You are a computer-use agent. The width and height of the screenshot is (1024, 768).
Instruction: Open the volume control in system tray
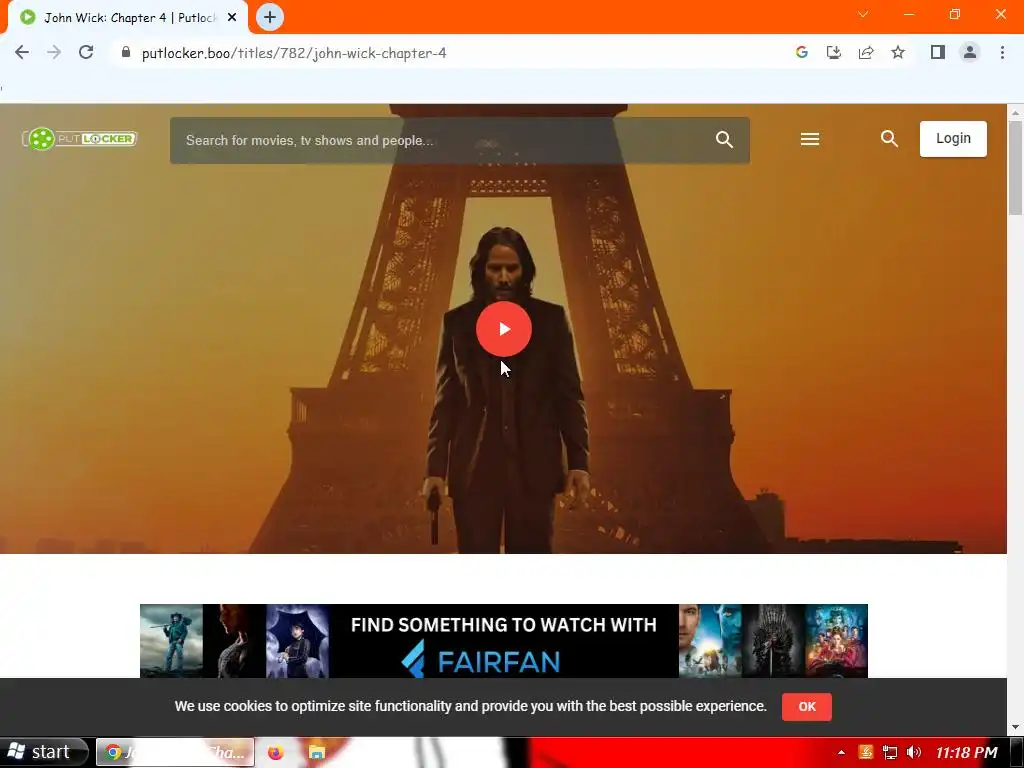(914, 752)
